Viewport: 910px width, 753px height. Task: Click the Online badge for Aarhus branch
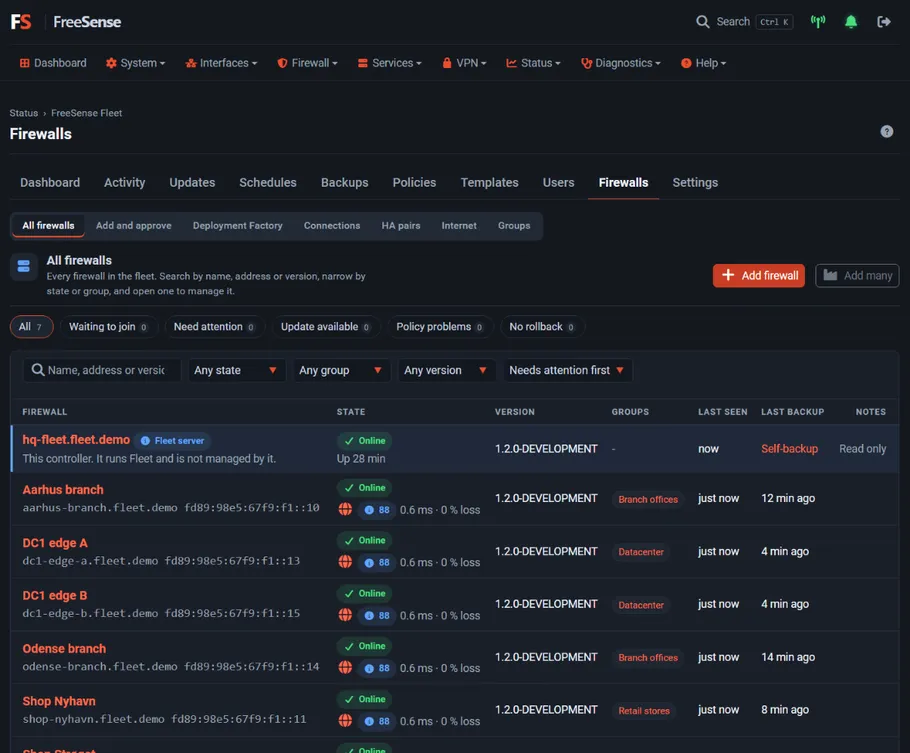pyautogui.click(x=364, y=488)
